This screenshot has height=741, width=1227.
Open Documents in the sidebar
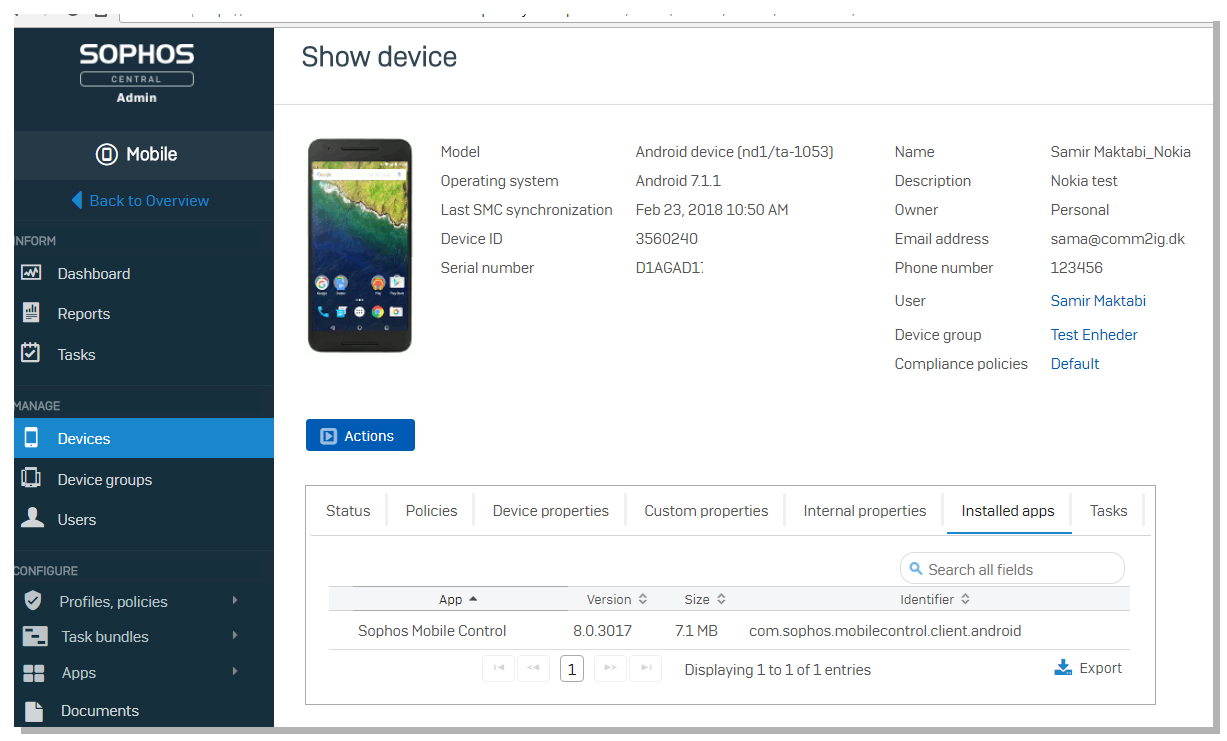click(x=100, y=711)
